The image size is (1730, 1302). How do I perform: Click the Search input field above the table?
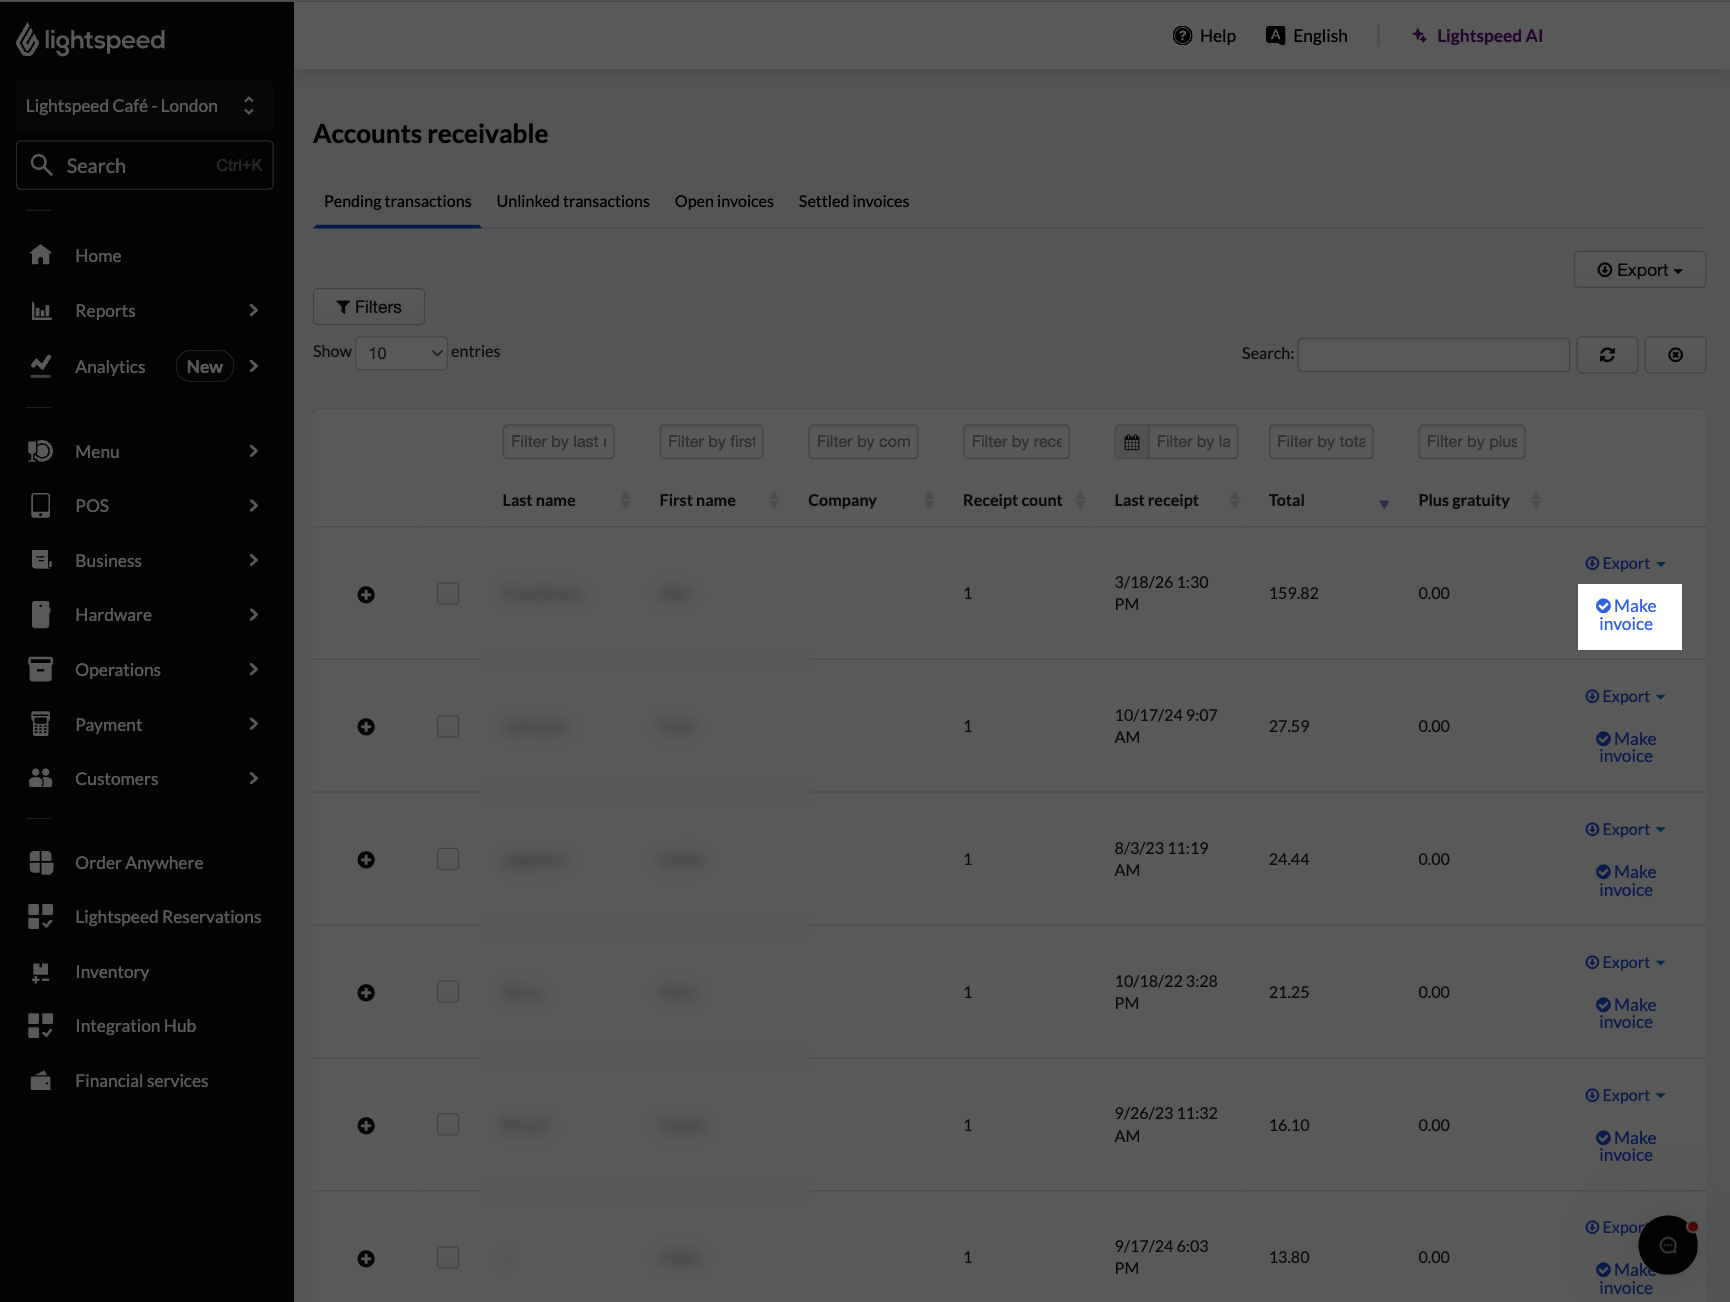(1432, 354)
